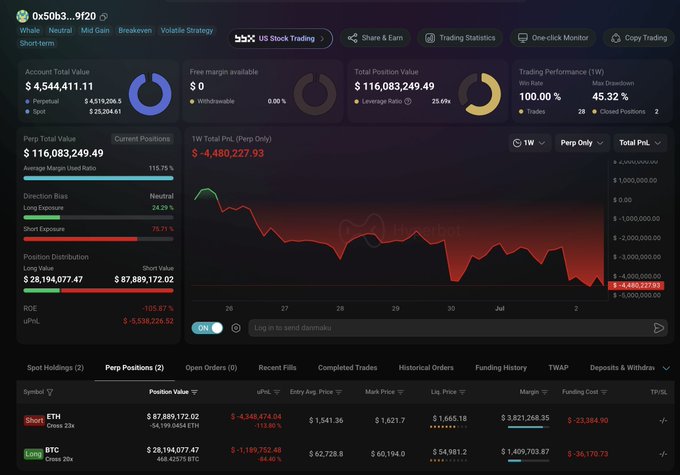Click the BBX logo in US Stock Trading
This screenshot has width=680, height=475.
245,39
